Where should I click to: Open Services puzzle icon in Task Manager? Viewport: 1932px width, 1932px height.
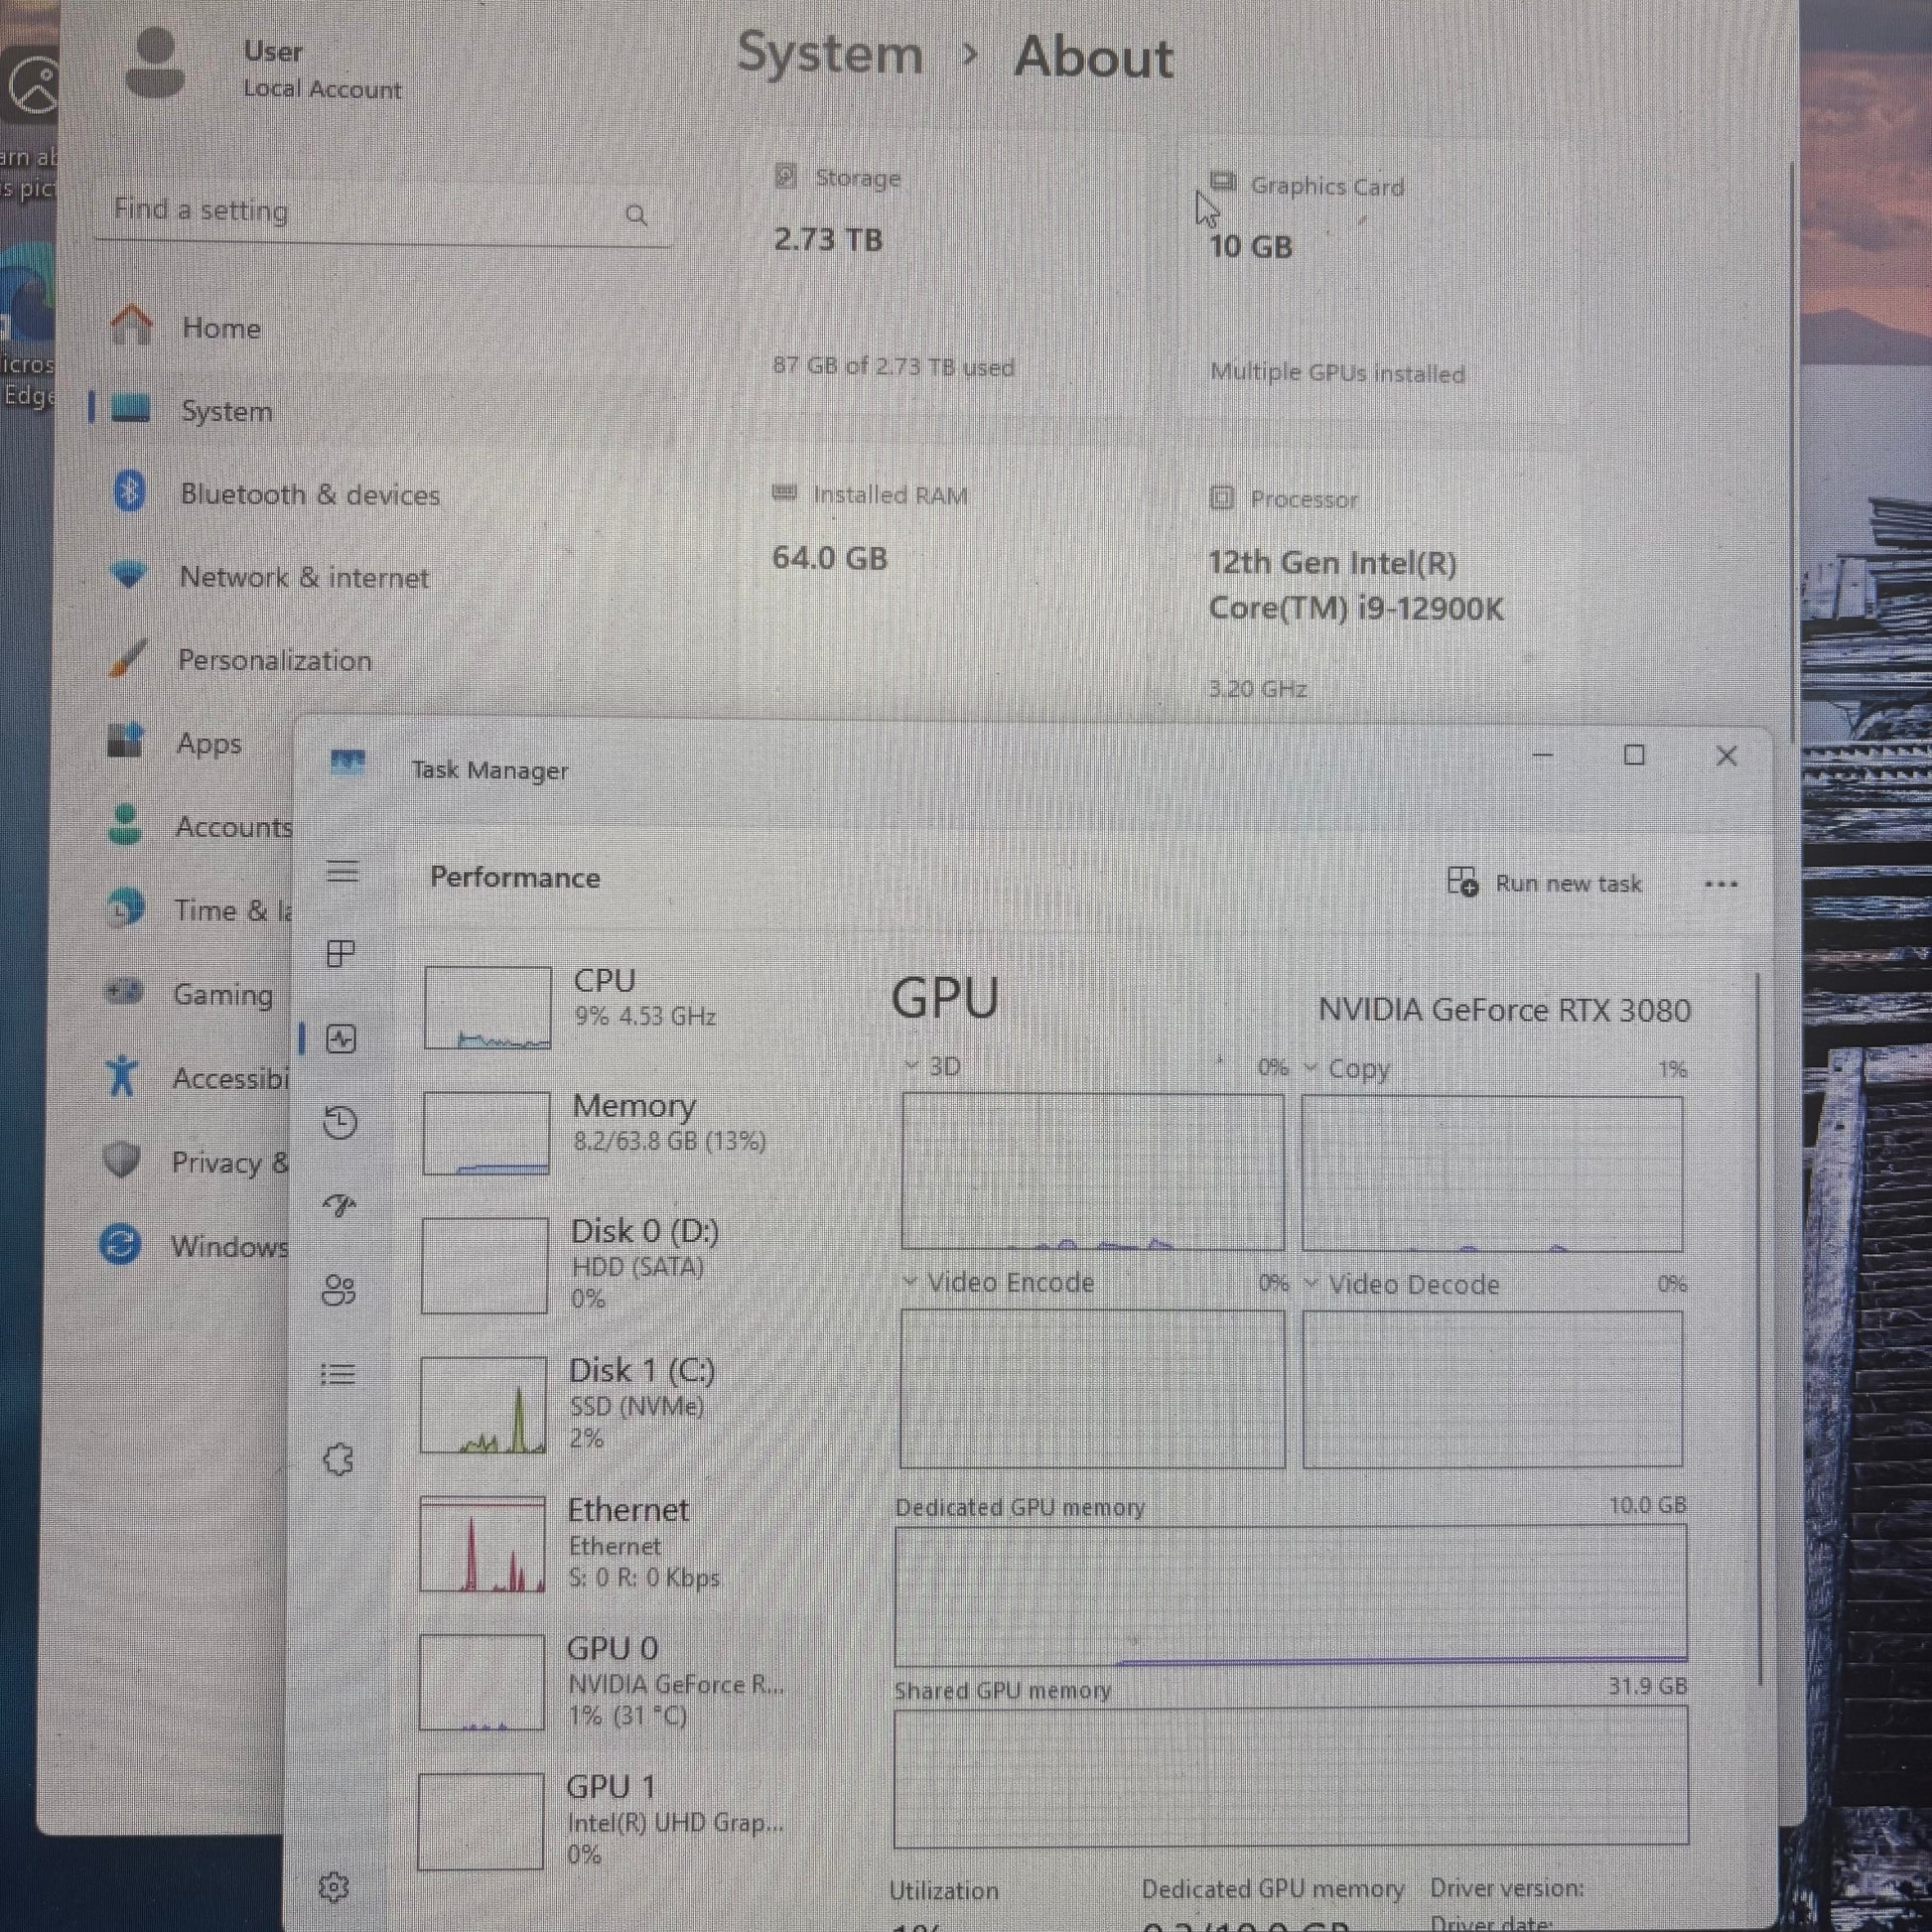point(338,1459)
